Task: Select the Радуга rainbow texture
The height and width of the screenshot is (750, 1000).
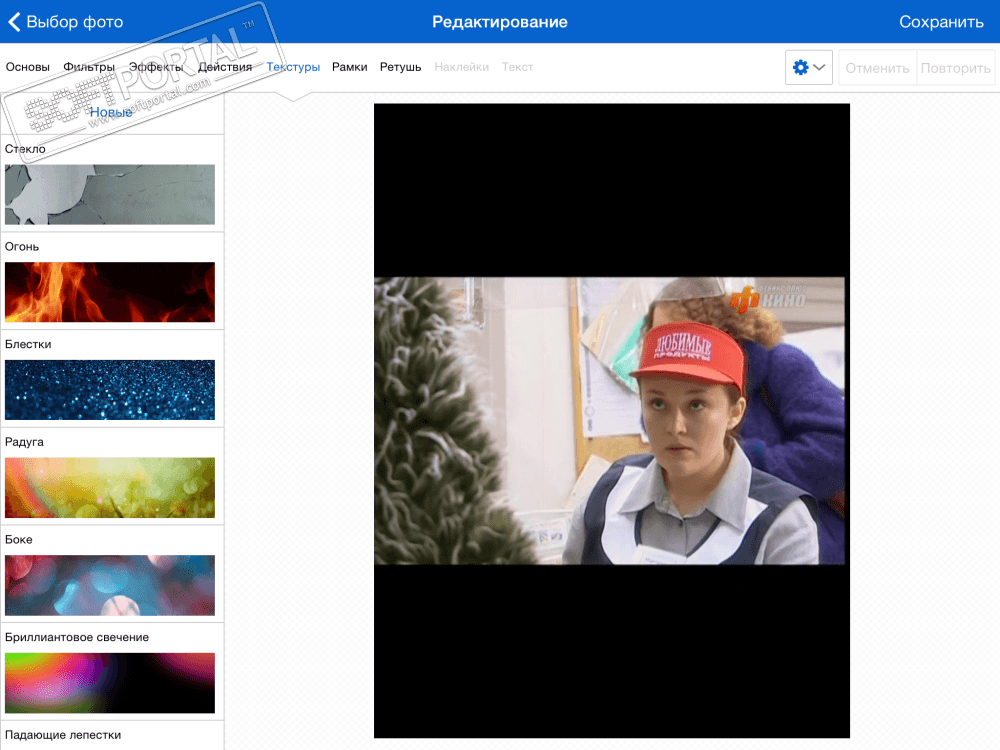Action: (110, 487)
